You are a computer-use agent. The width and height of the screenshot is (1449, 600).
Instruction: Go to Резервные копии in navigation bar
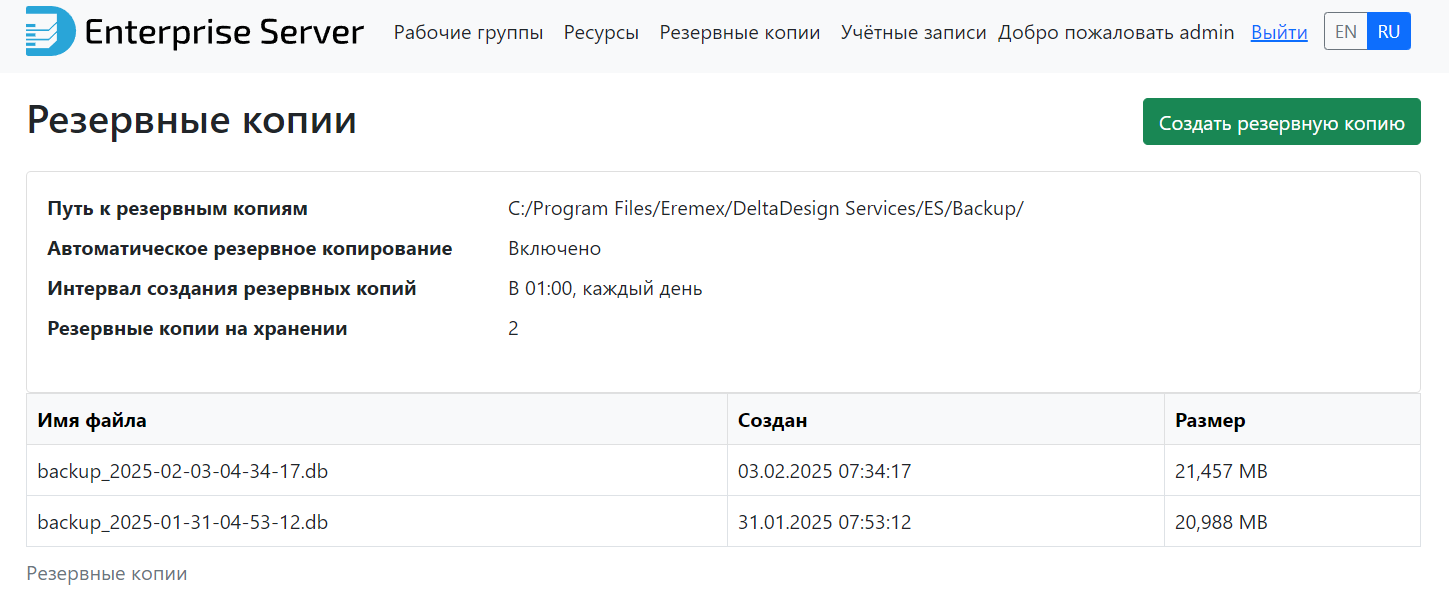coord(739,33)
